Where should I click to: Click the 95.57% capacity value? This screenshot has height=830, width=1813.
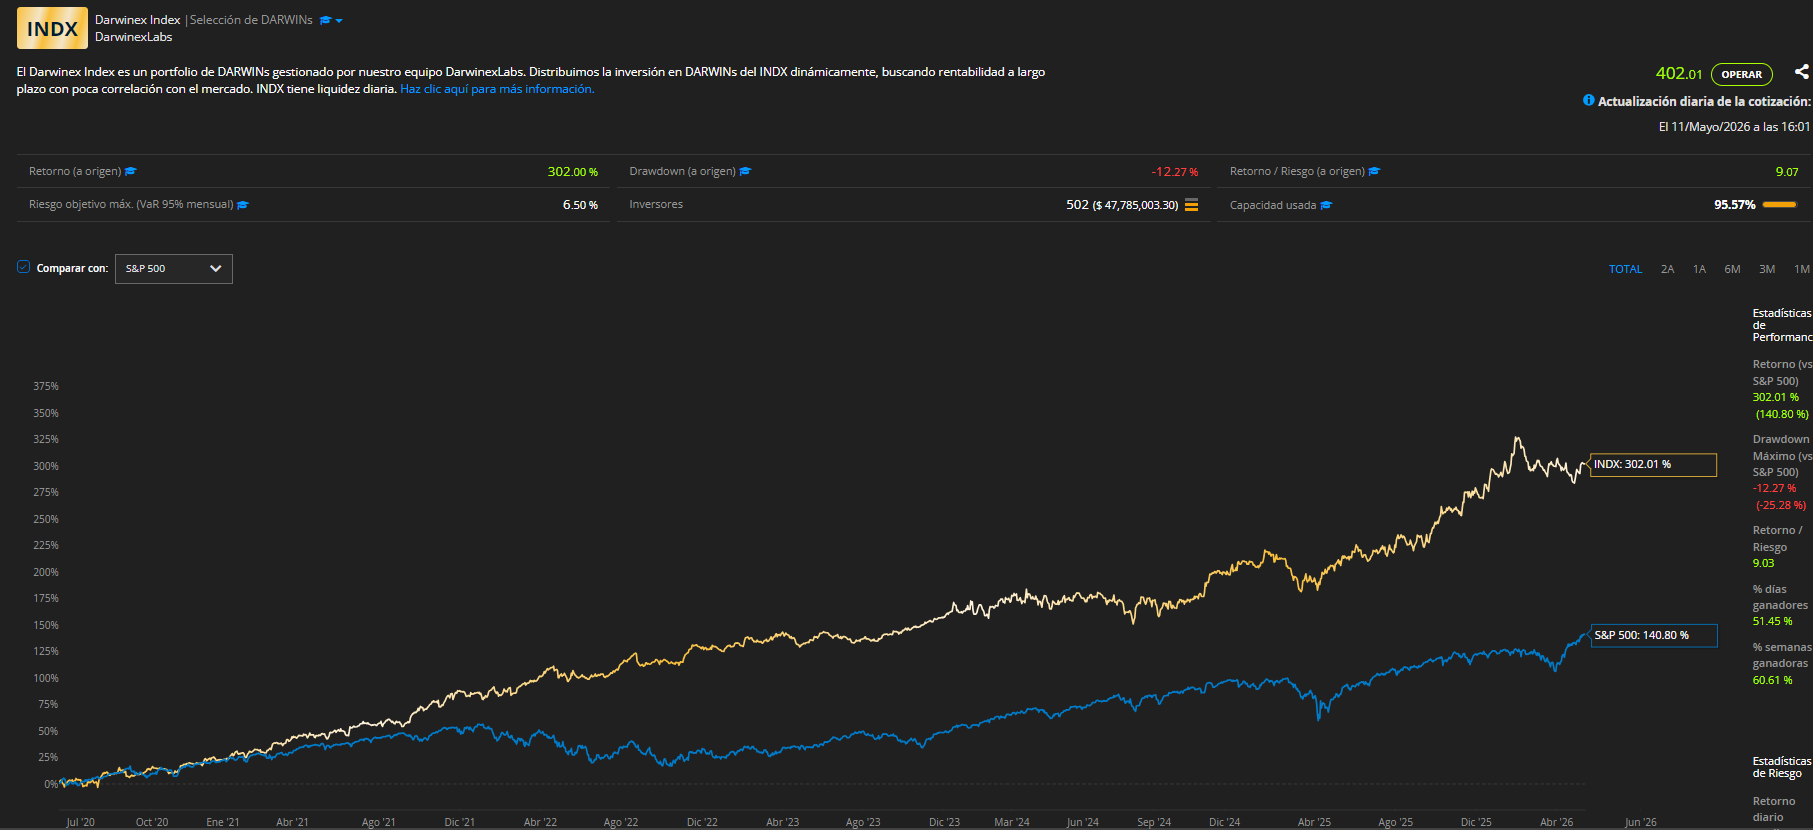1734,205
